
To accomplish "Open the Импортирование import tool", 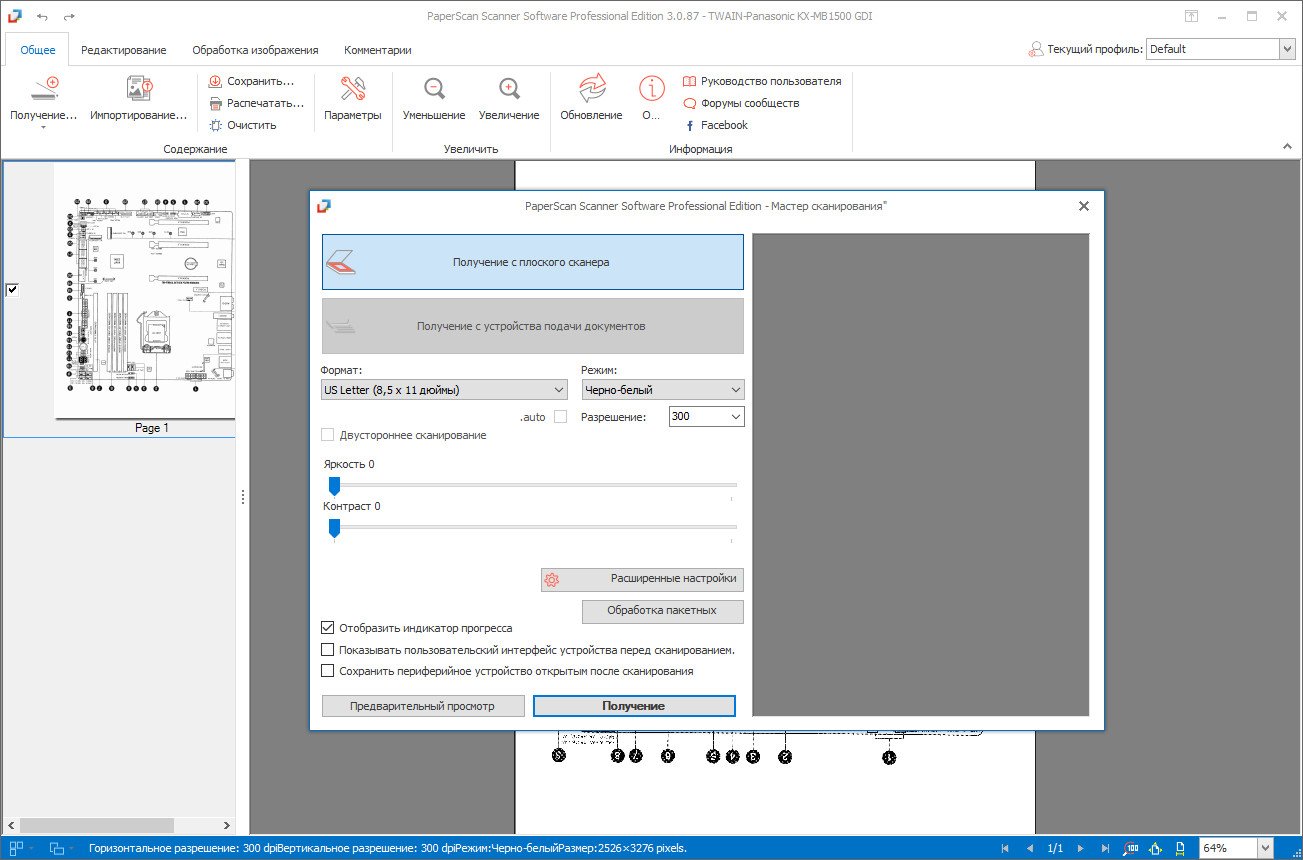I will (139, 90).
